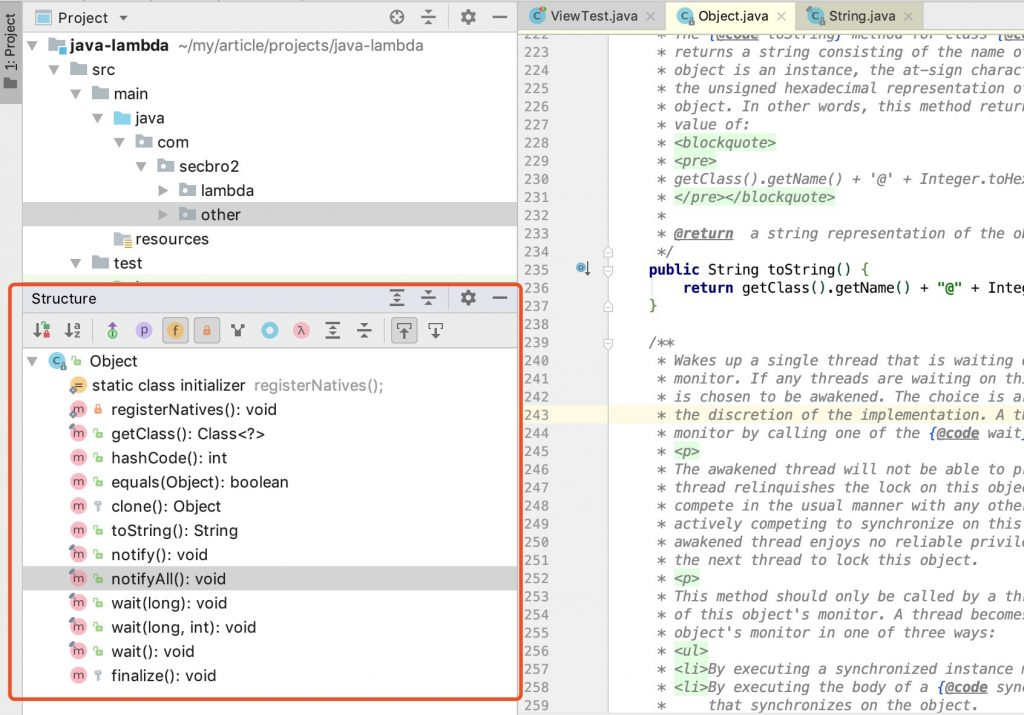
Task: Click the "1: Project" tool window button
Action: [x=11, y=45]
